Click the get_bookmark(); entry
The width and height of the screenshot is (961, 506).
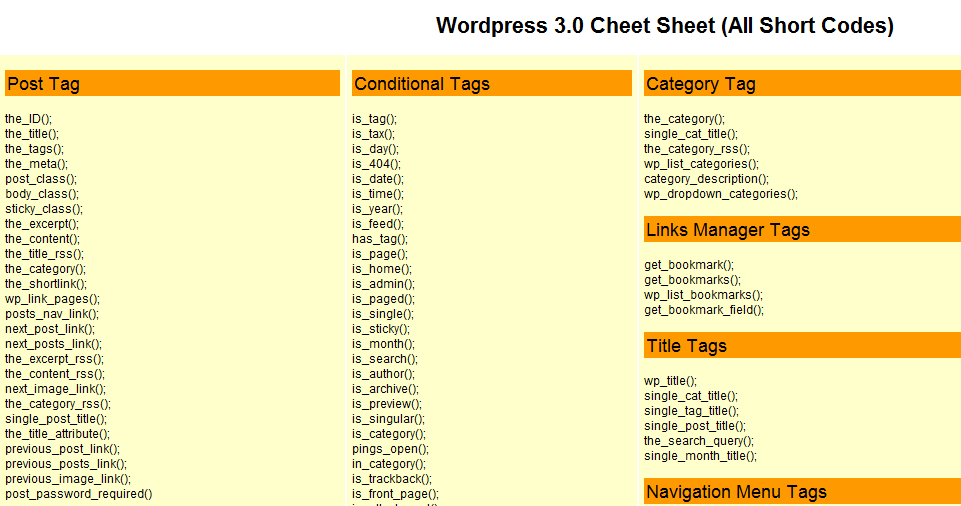pyautogui.click(x=689, y=265)
